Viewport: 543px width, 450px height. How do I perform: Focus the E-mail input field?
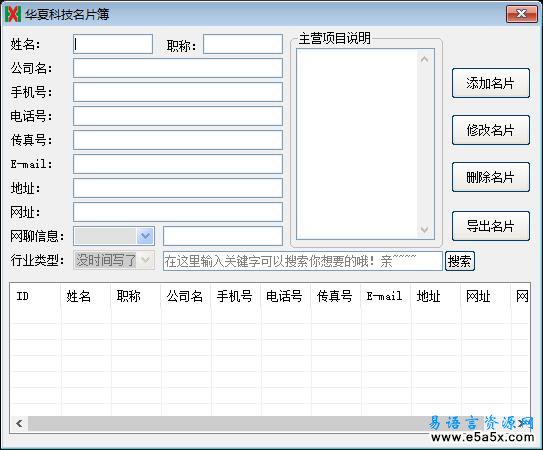(x=178, y=164)
